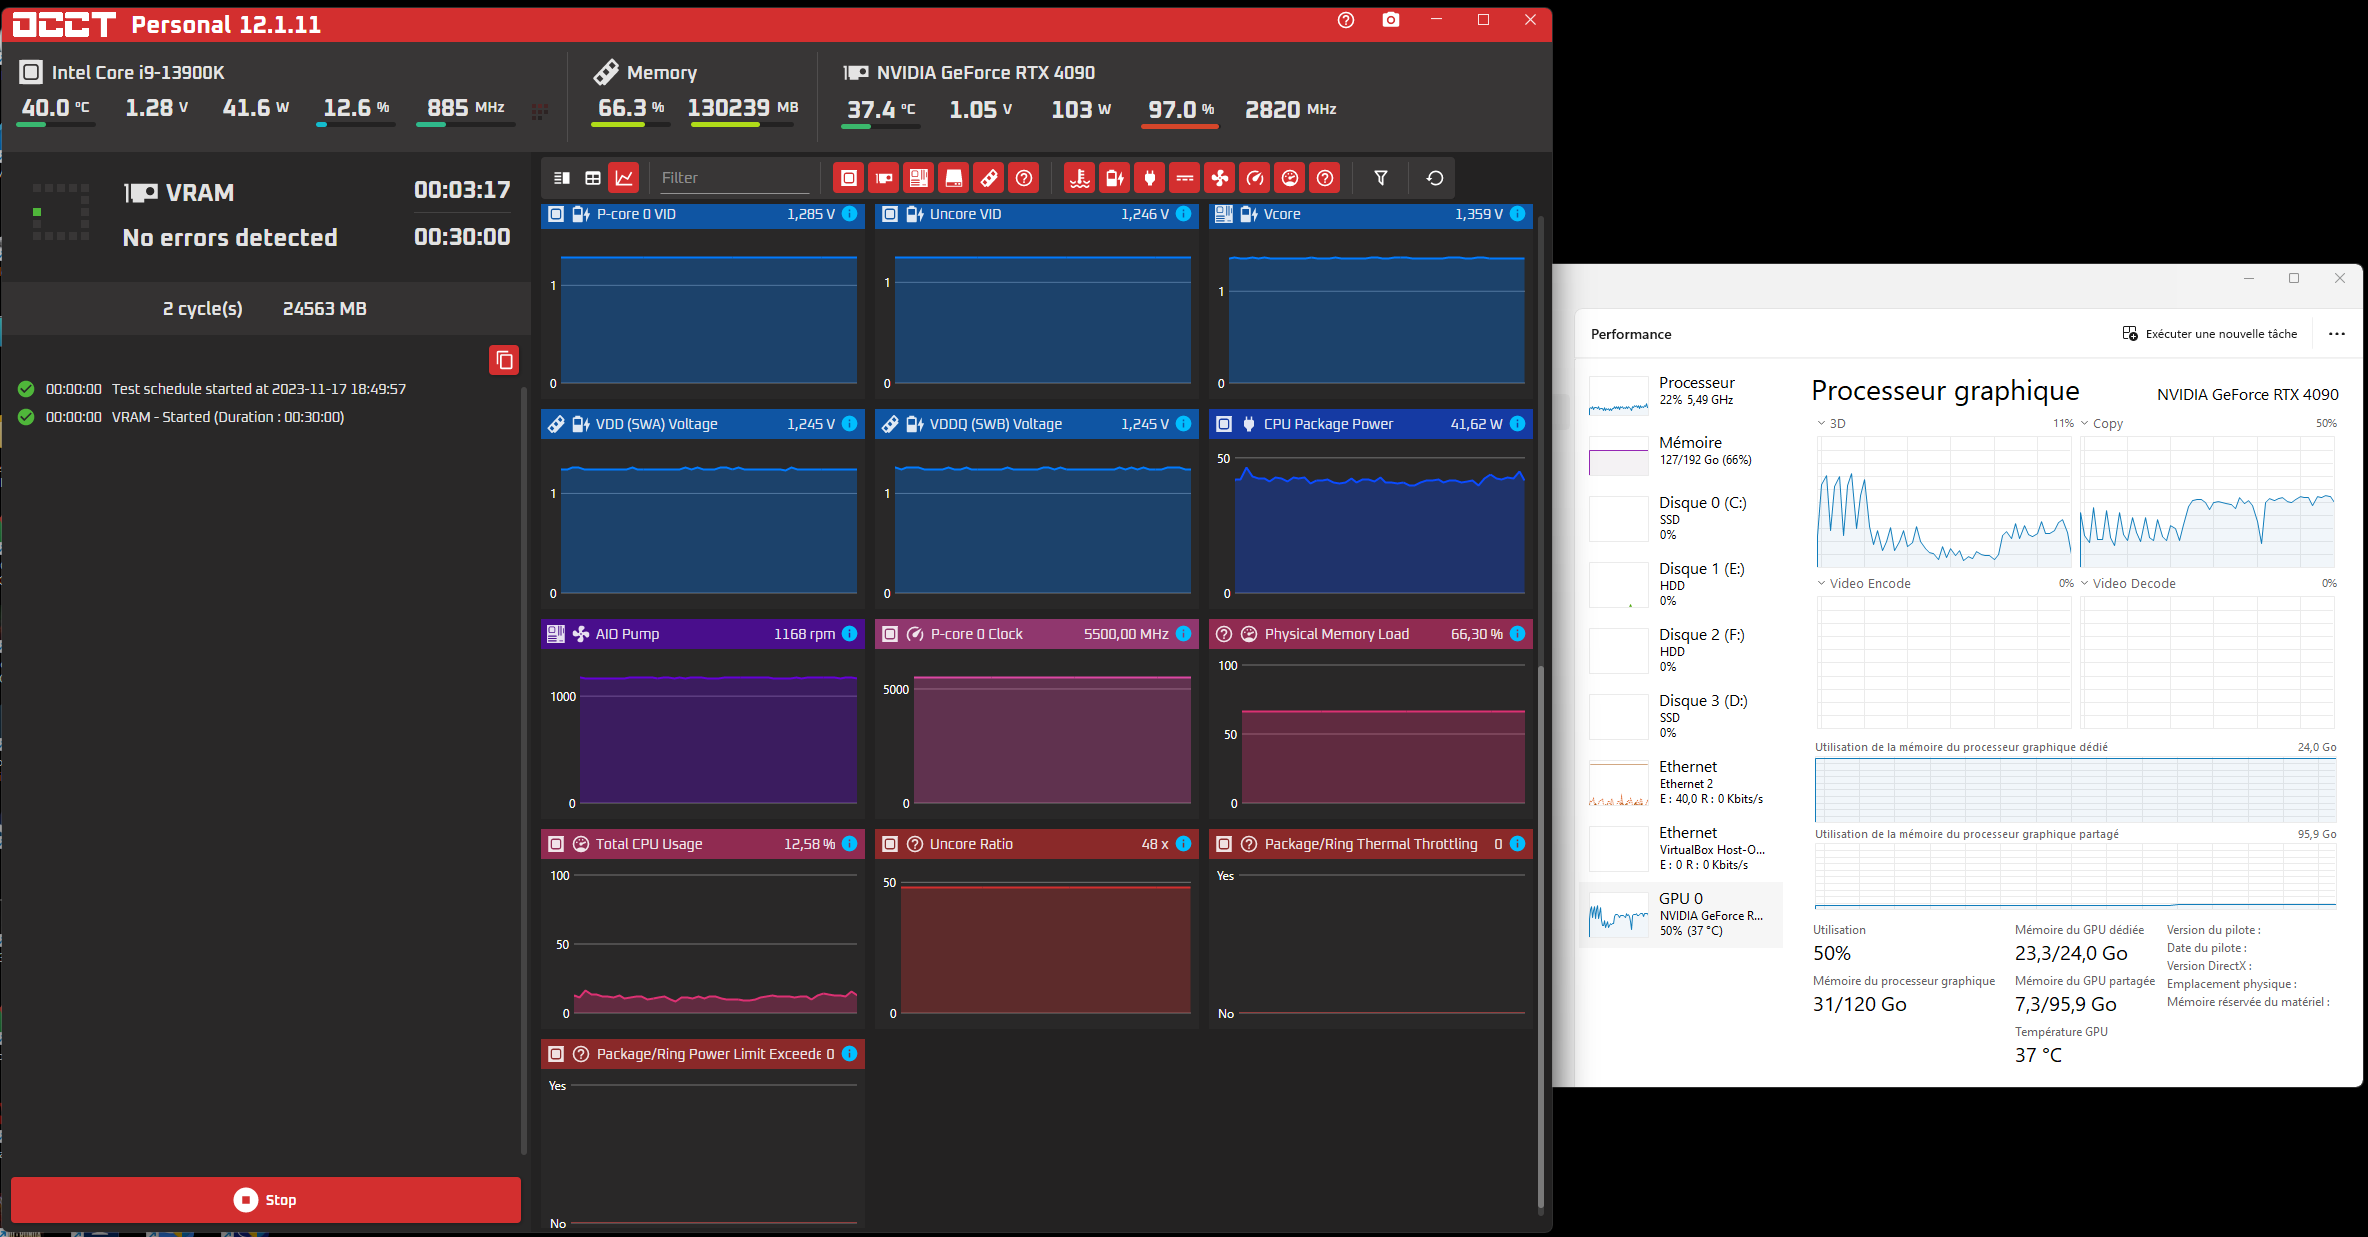The image size is (2368, 1237).
Task: Click the CPU 40.0 °C temperature bar
Action: [x=56, y=125]
